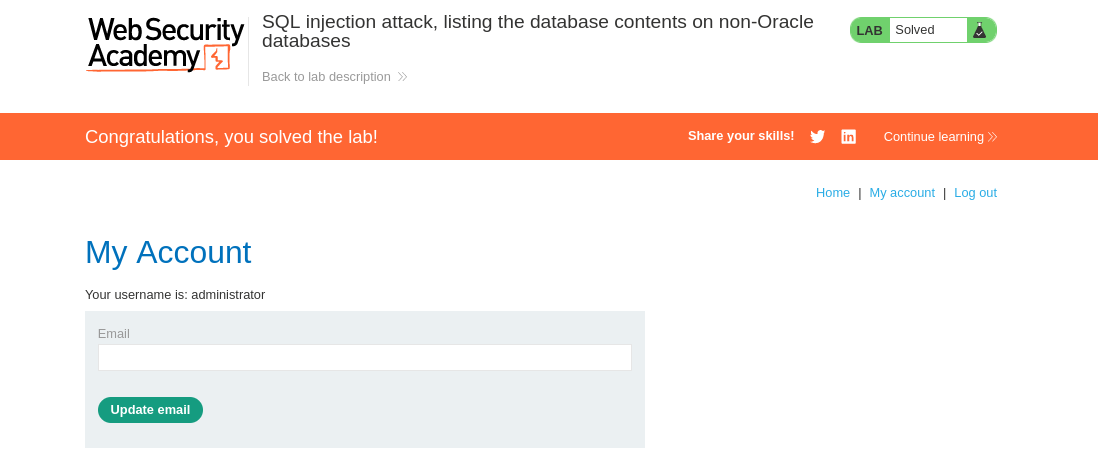
Task: Click the lab flask icon
Action: 979,30
